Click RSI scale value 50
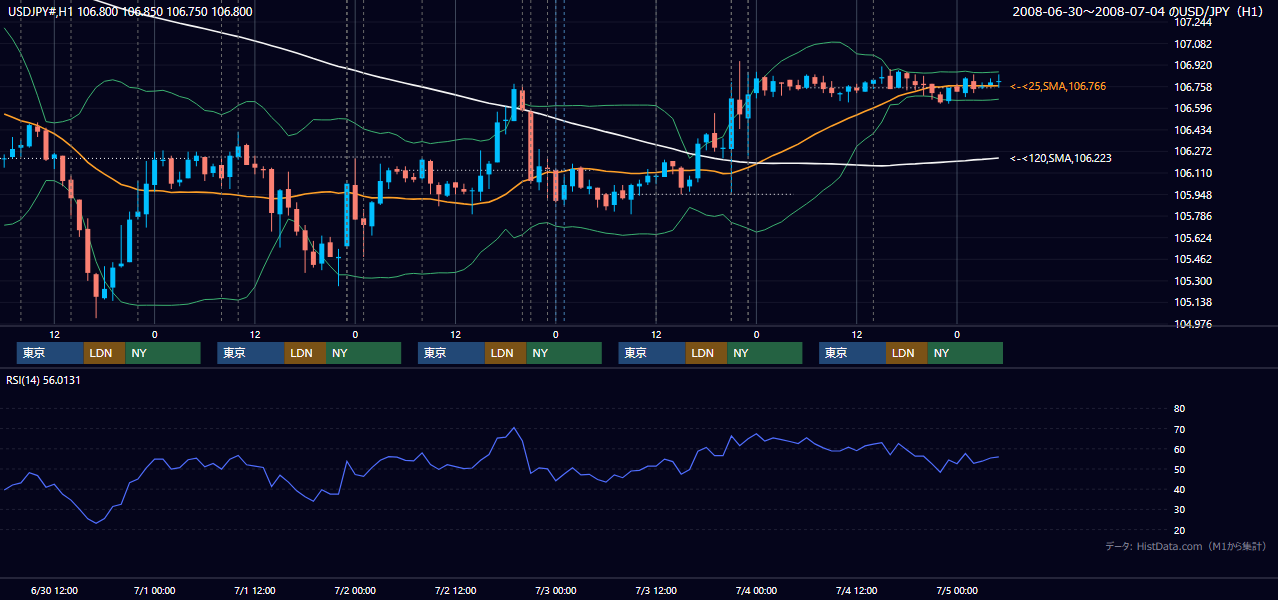This screenshot has height=600, width=1278. click(x=1179, y=469)
